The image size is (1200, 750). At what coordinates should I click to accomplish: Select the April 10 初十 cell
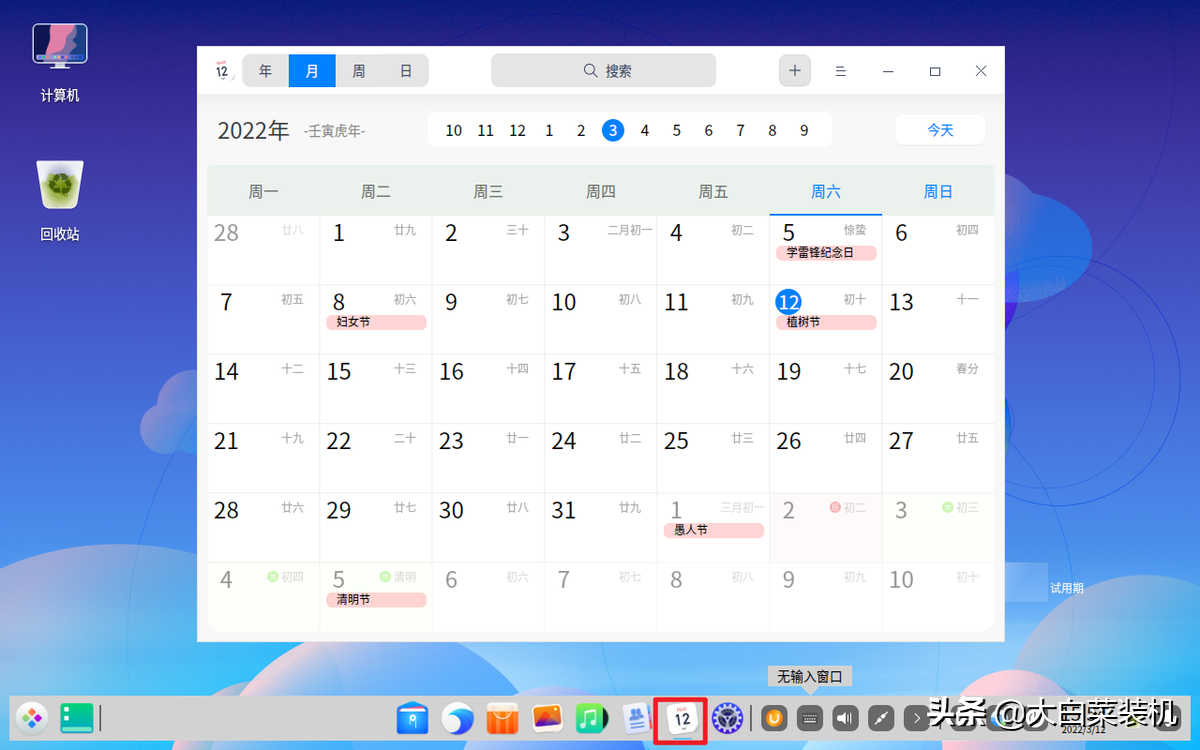click(x=938, y=596)
